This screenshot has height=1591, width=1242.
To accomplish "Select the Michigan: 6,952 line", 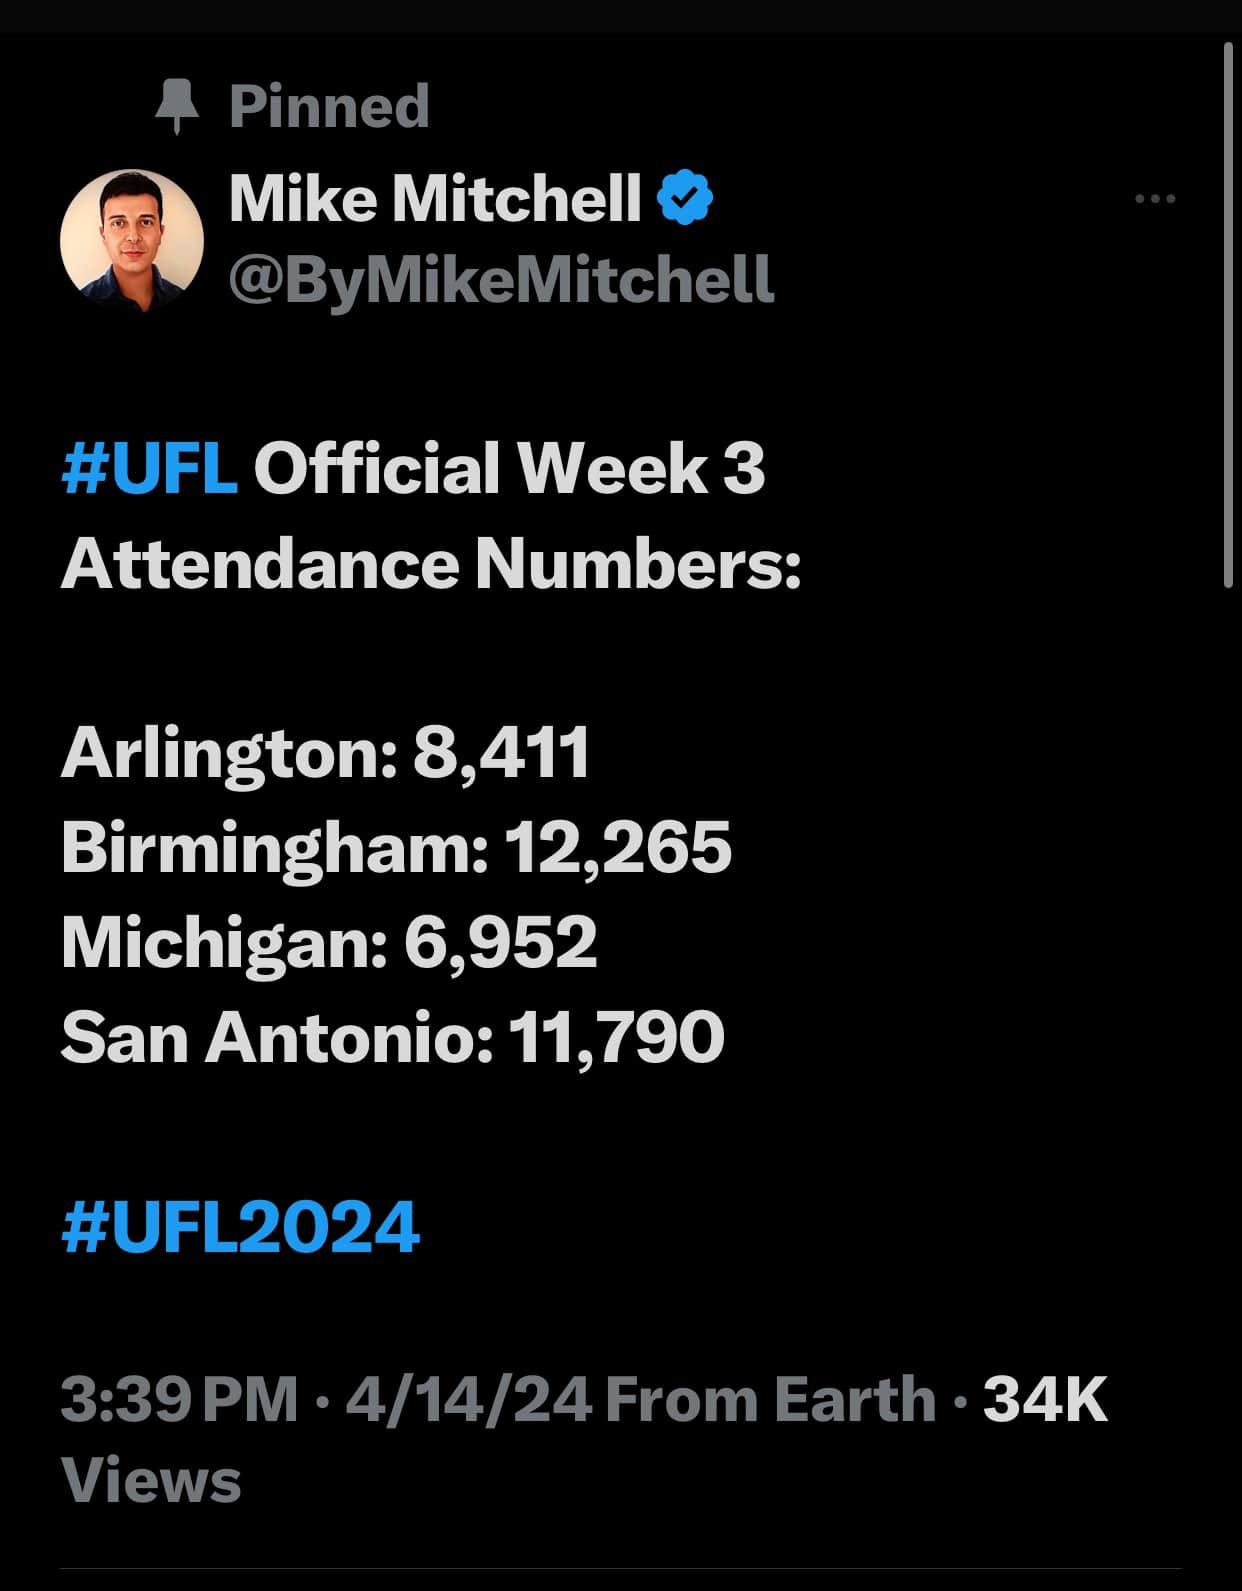I will [329, 943].
